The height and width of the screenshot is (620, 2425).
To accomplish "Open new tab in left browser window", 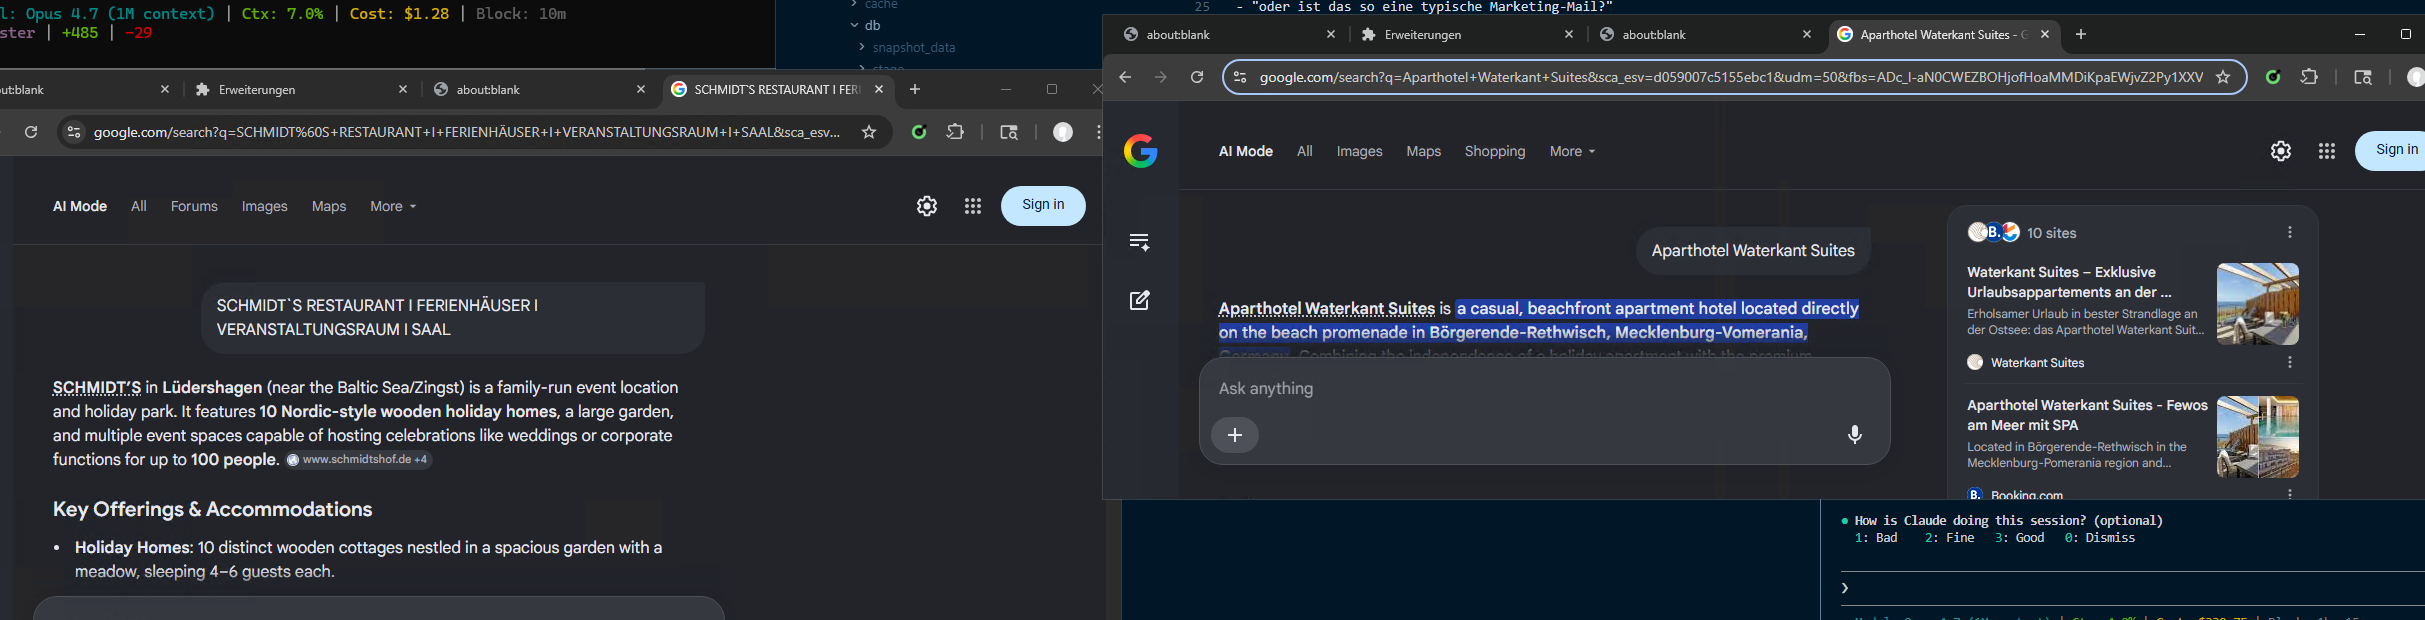I will tap(914, 89).
